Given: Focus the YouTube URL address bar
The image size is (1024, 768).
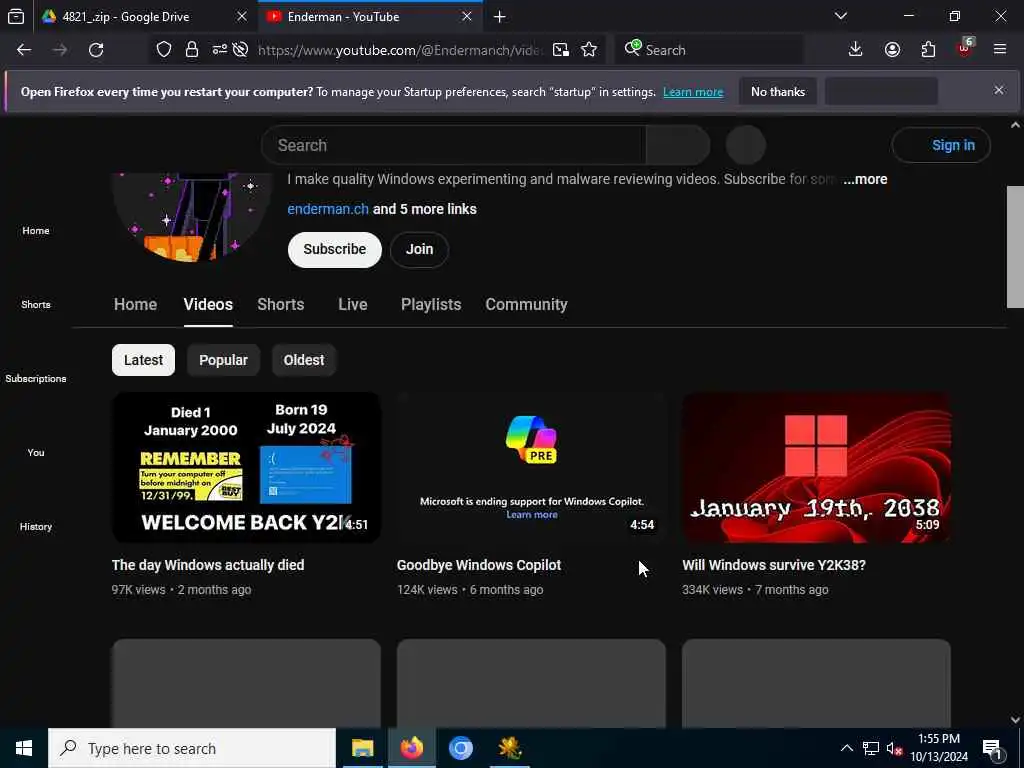Looking at the screenshot, I should (400, 50).
